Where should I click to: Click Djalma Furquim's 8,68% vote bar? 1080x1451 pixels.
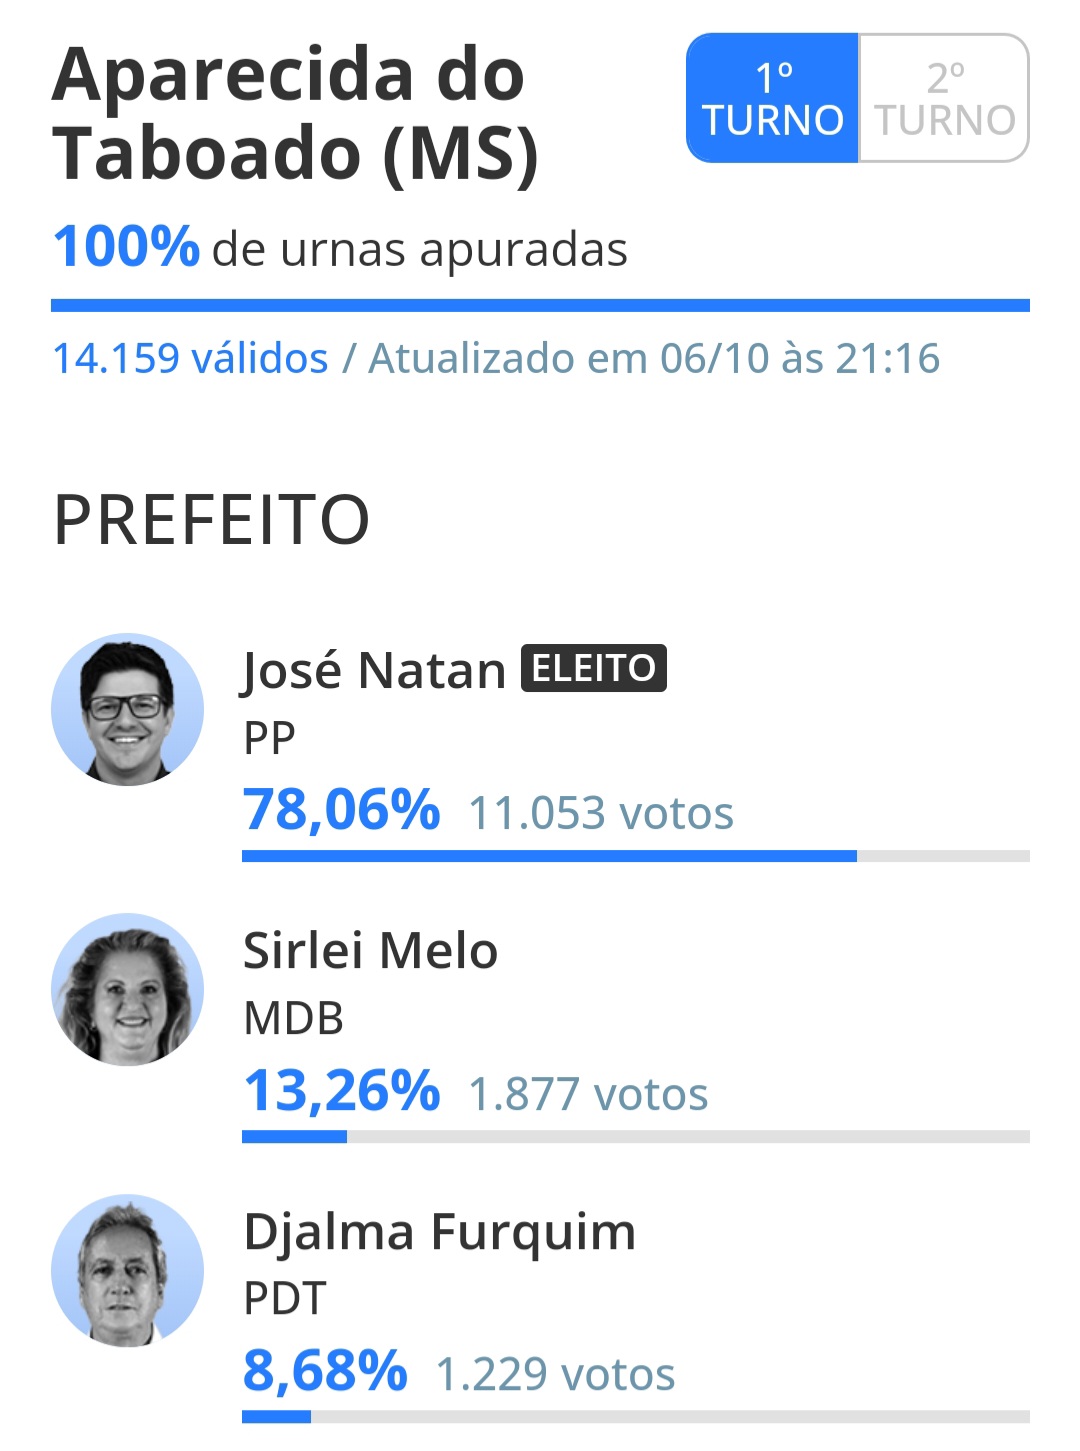[636, 1417]
